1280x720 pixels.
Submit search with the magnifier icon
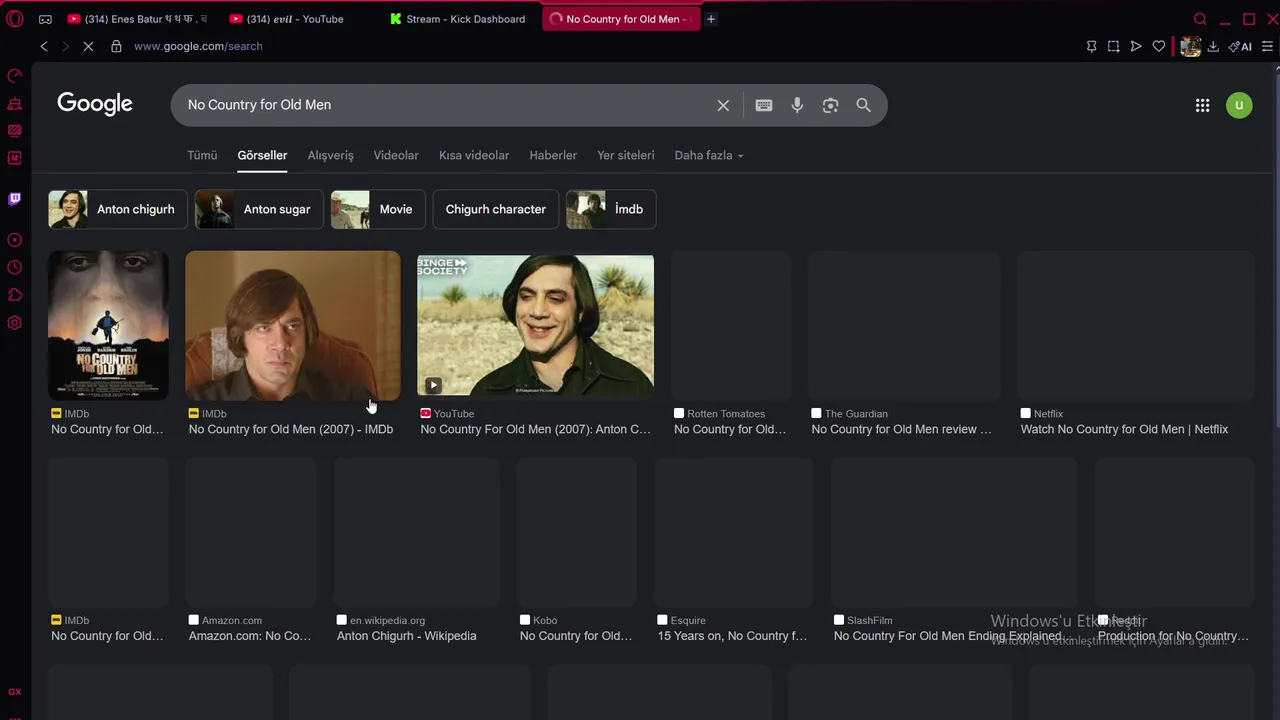(863, 105)
